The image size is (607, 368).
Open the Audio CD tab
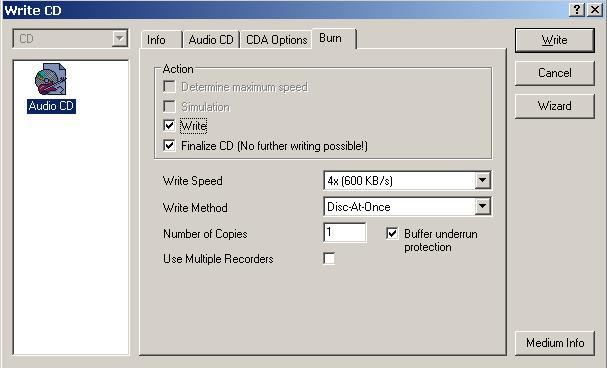click(x=211, y=40)
